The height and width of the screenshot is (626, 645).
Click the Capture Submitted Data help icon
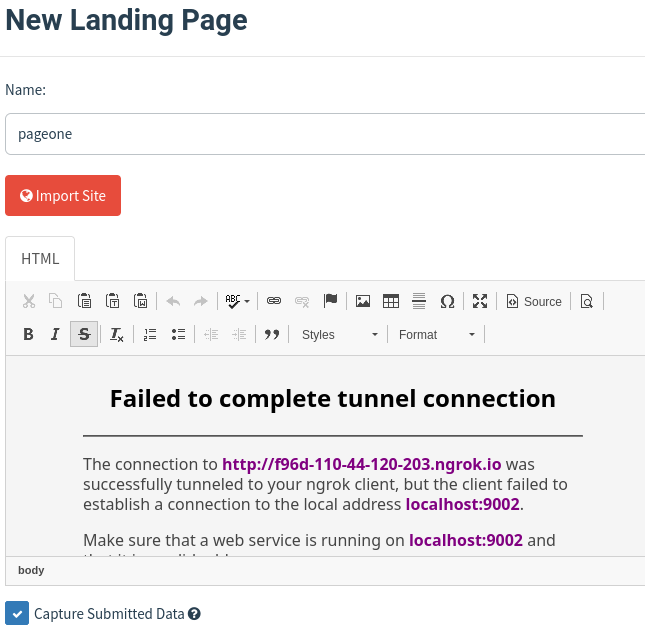[x=194, y=614]
